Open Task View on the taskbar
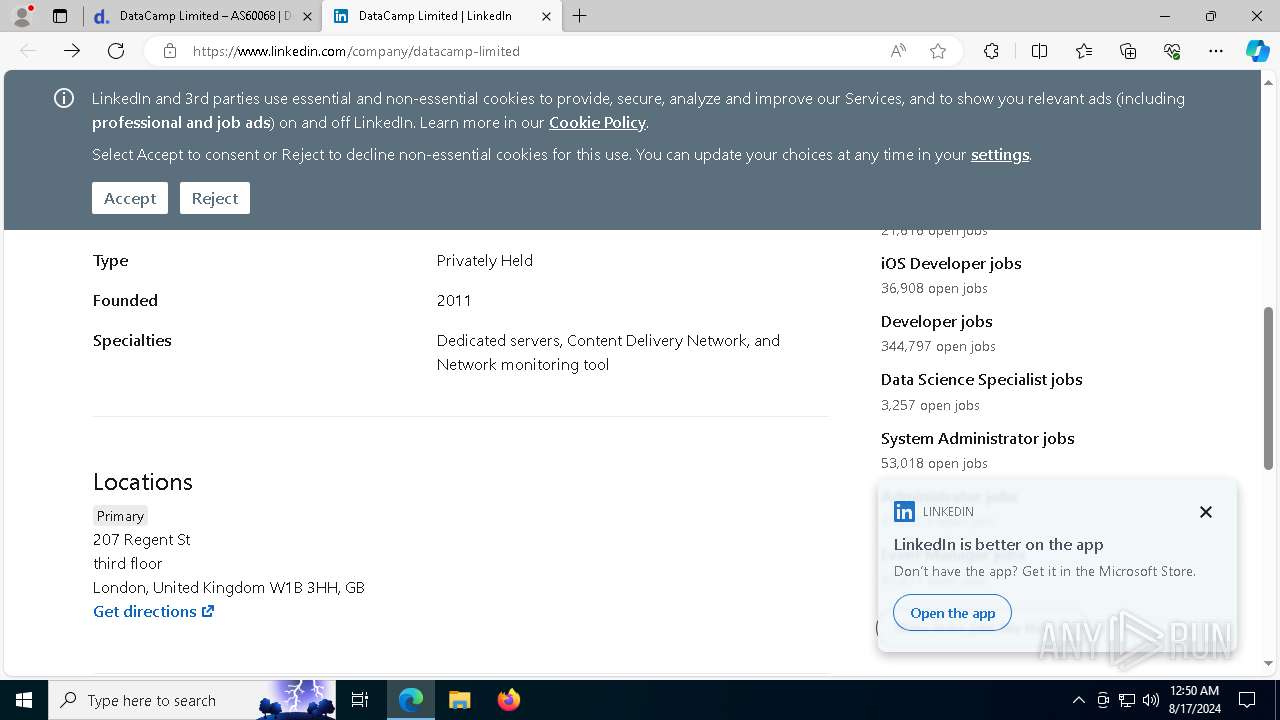This screenshot has width=1280, height=720. click(360, 700)
